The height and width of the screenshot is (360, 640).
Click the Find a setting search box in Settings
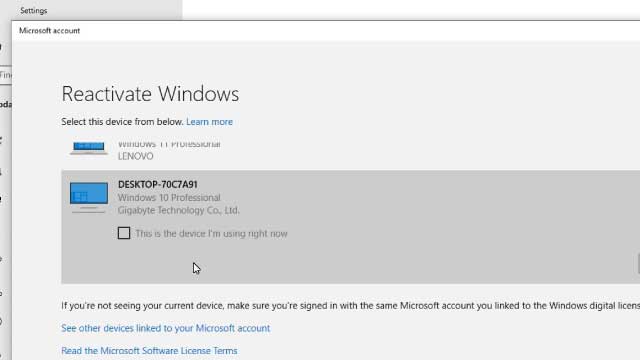point(5,75)
